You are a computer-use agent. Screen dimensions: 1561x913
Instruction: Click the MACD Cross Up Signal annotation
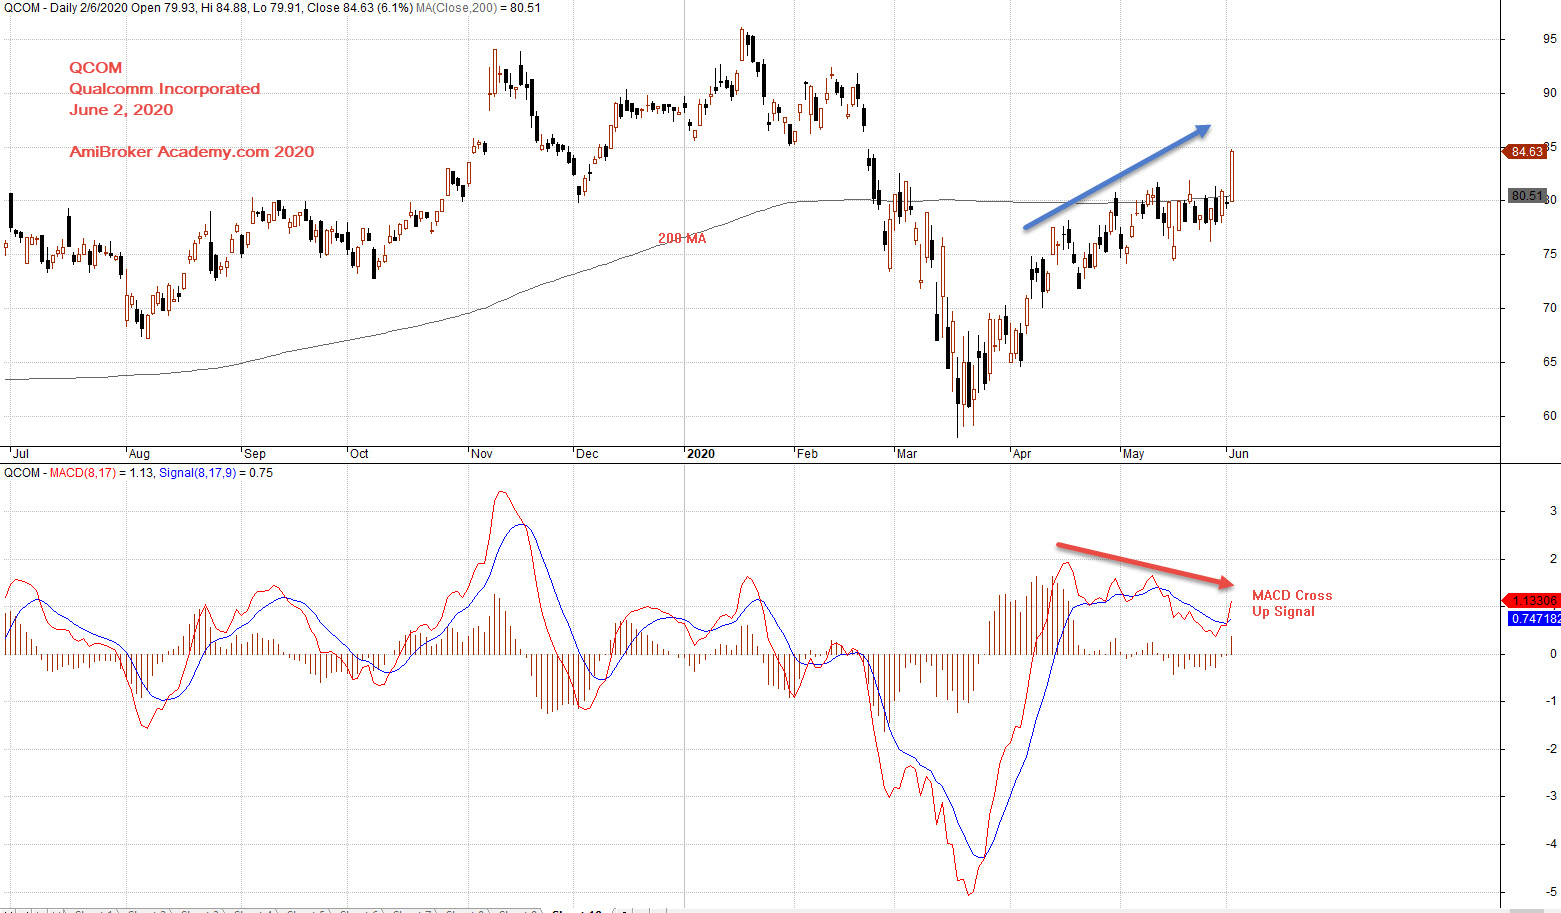[x=1292, y=603]
